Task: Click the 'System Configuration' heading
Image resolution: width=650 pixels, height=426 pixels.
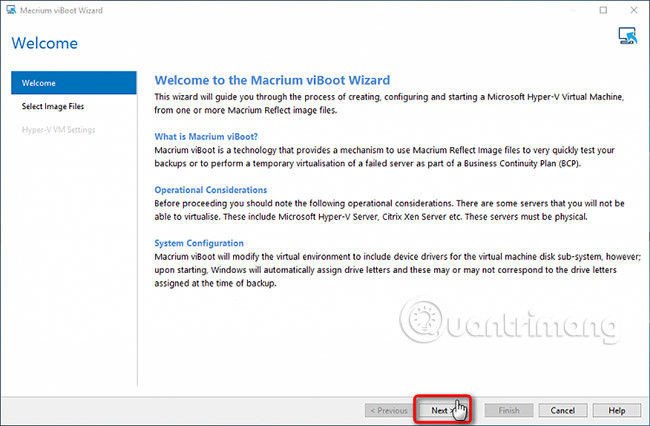Action: point(199,243)
